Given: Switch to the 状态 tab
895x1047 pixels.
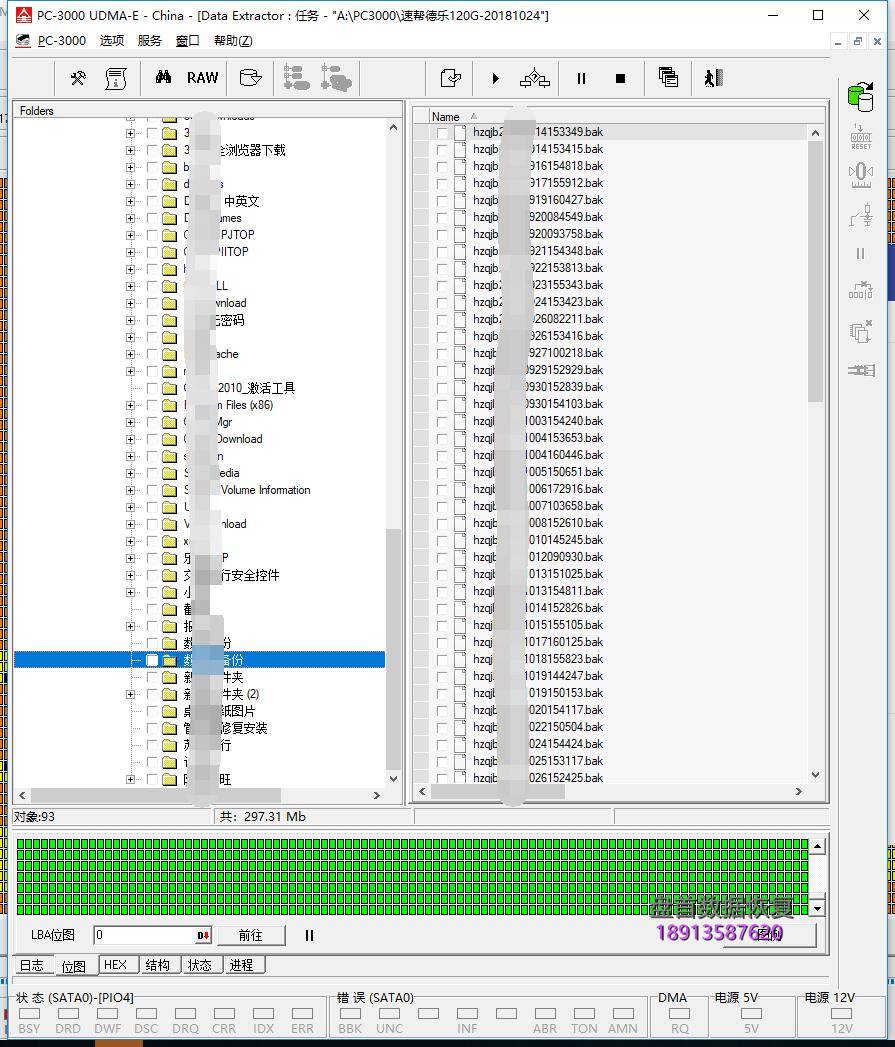Looking at the screenshot, I should coord(200,965).
